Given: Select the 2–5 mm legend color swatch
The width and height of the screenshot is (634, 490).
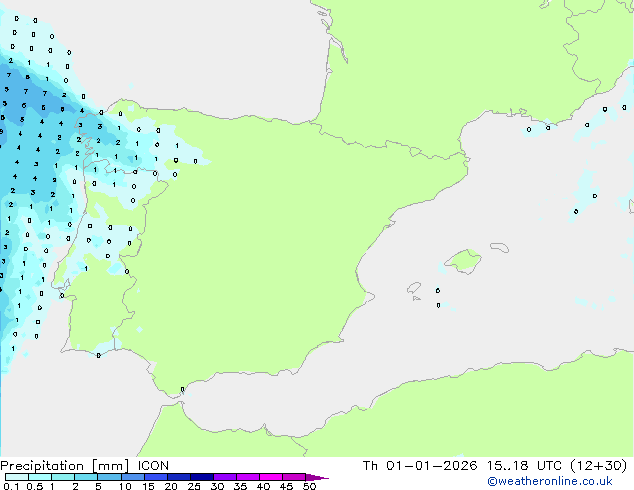Looking at the screenshot, I should coord(87,477).
